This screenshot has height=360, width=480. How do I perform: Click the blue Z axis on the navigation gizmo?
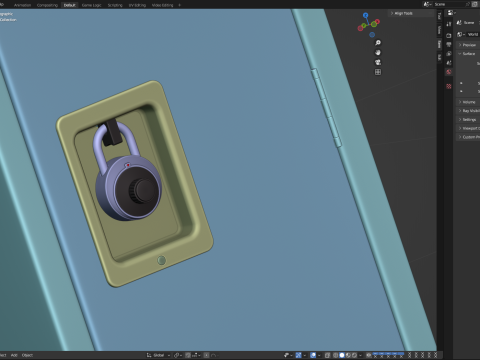(x=366, y=15)
